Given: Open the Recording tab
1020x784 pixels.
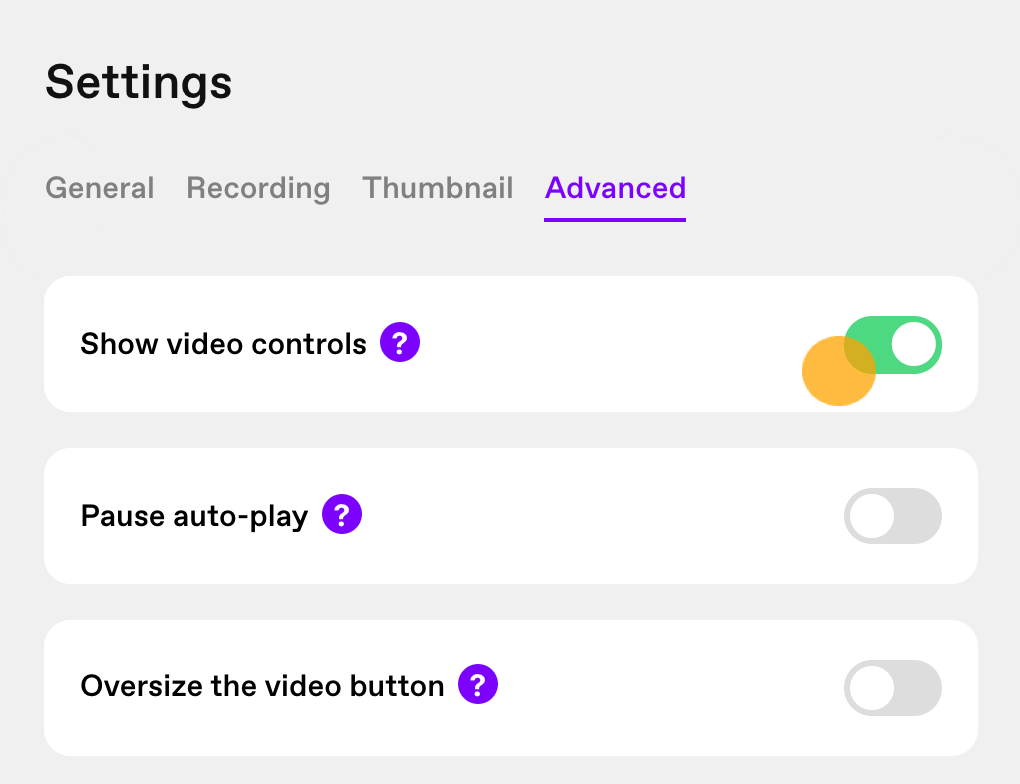Looking at the screenshot, I should [x=258, y=188].
